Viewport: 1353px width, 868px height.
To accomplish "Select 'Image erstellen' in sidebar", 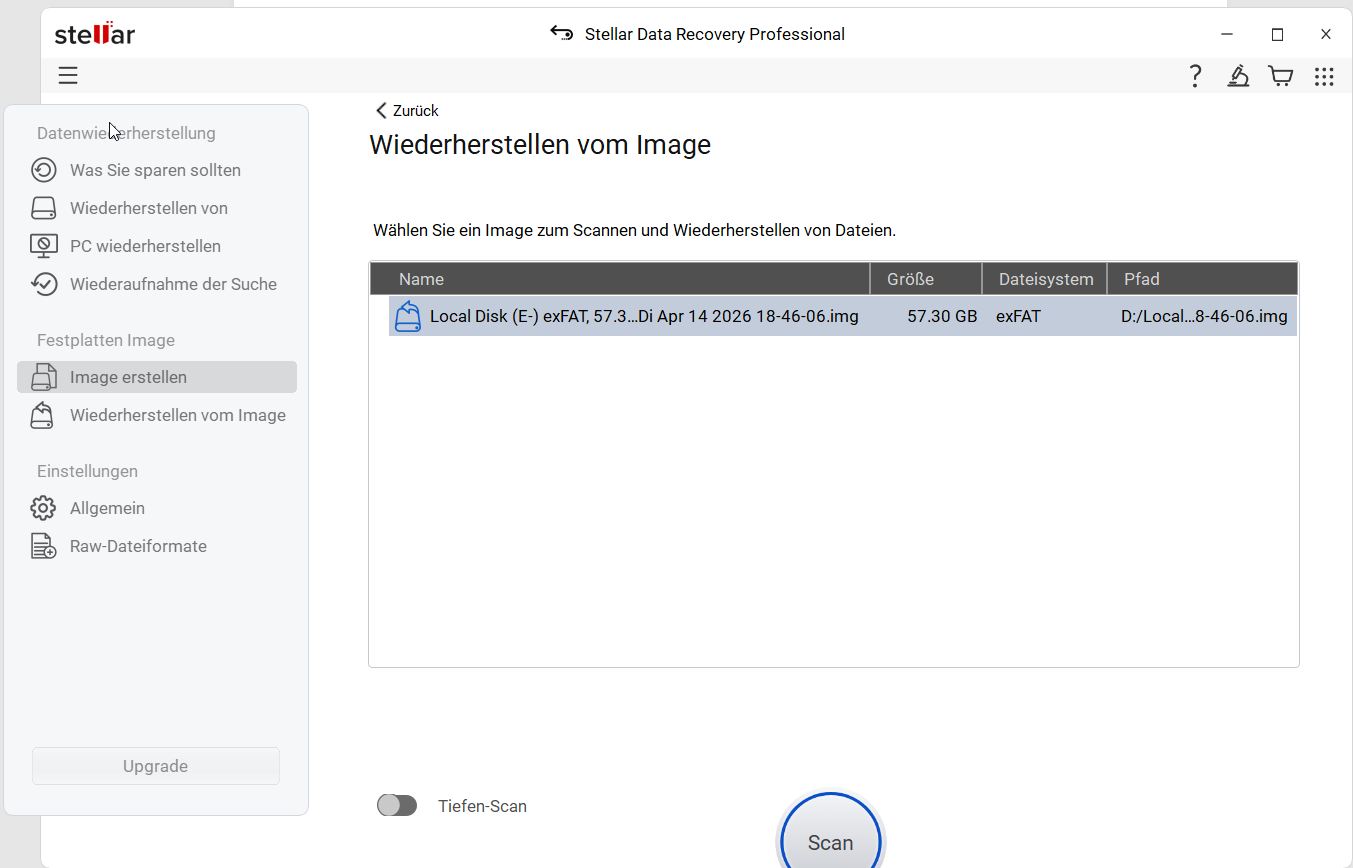I will [x=157, y=377].
